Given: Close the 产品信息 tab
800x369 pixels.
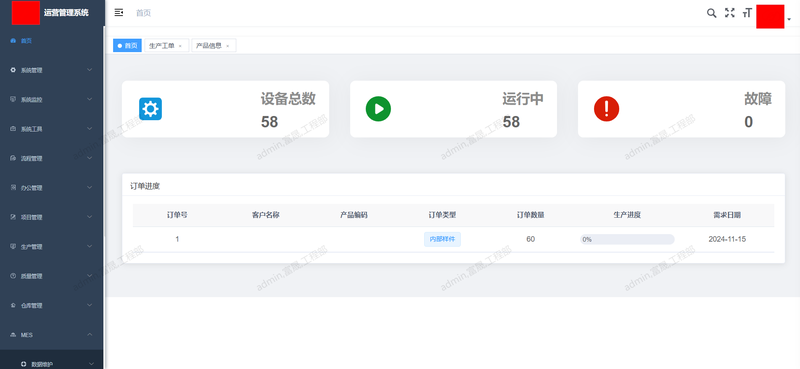Looking at the screenshot, I should click(x=228, y=46).
